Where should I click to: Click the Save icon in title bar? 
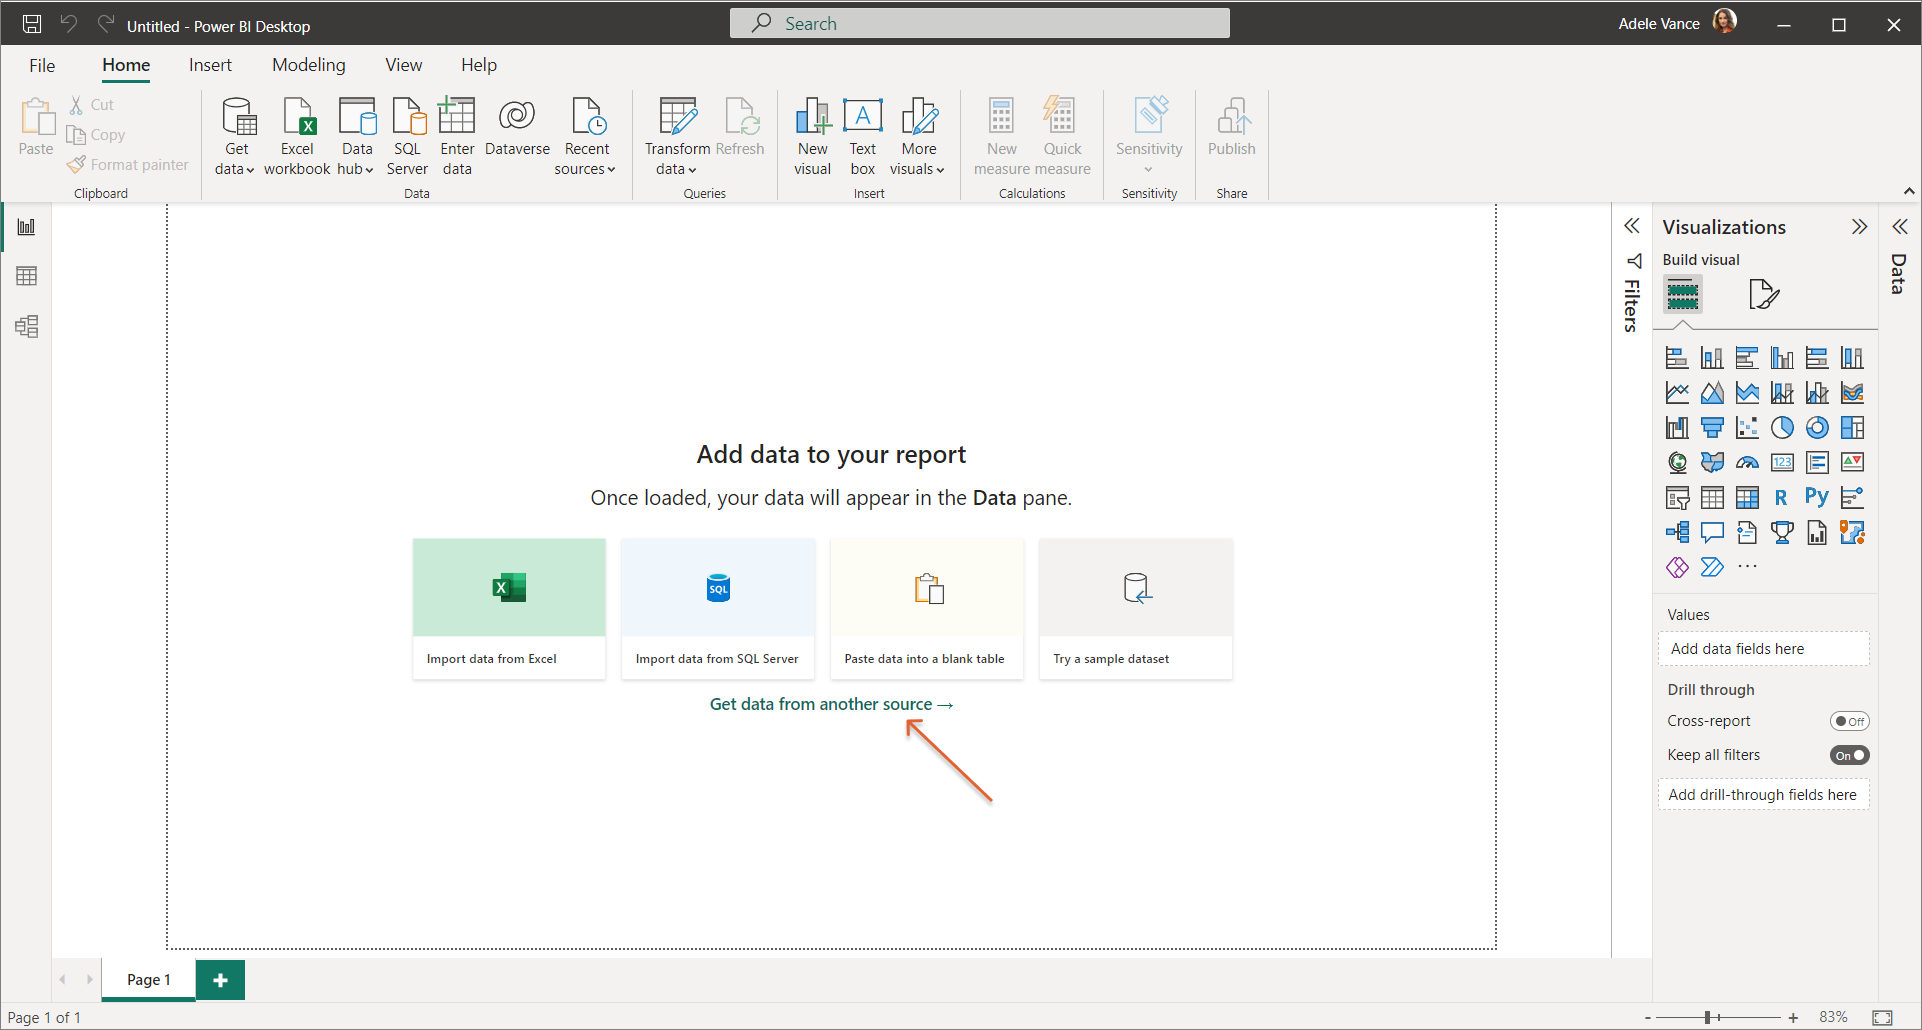pyautogui.click(x=32, y=24)
